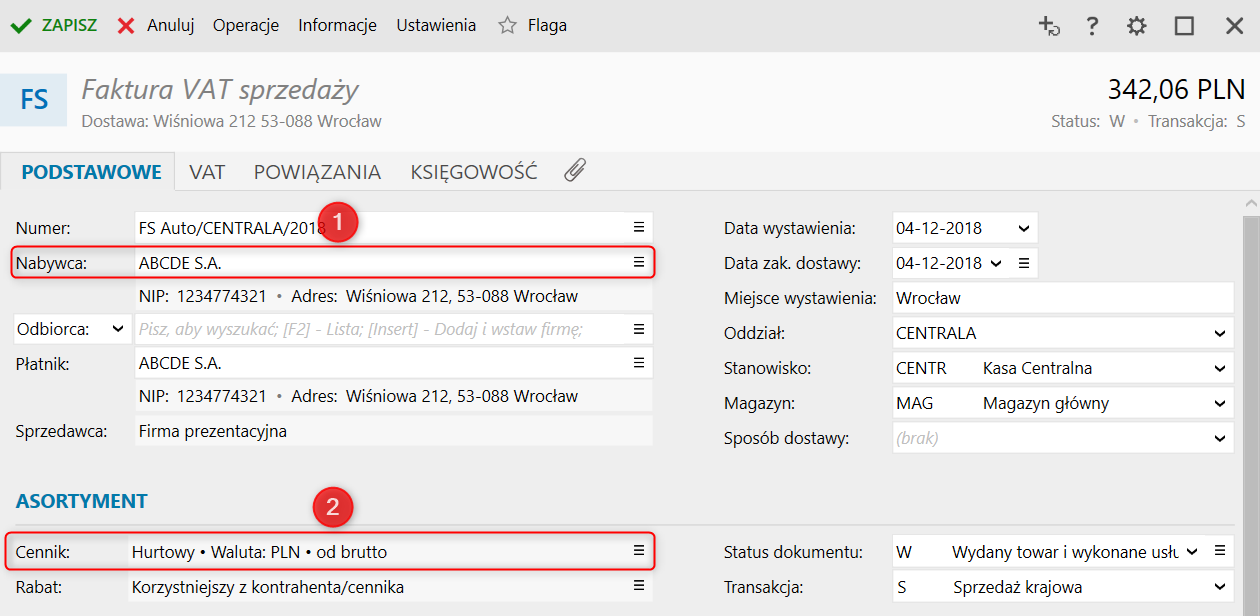Switch to the KSIĘGOWOŚĆ tab

(x=474, y=172)
